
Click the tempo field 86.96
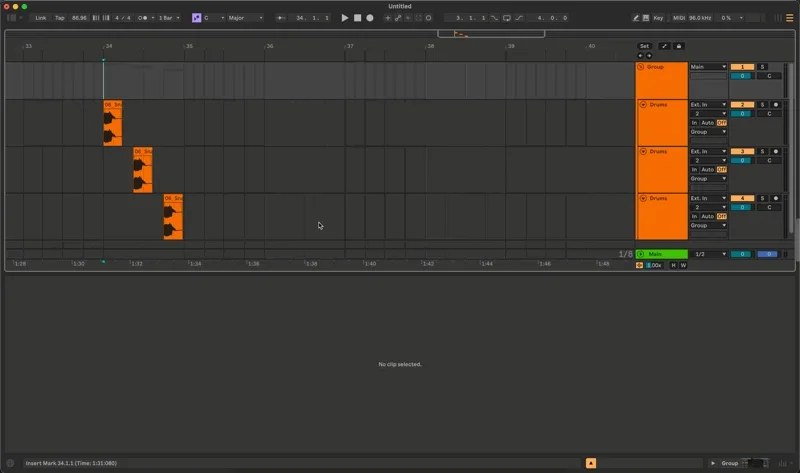[x=79, y=18]
